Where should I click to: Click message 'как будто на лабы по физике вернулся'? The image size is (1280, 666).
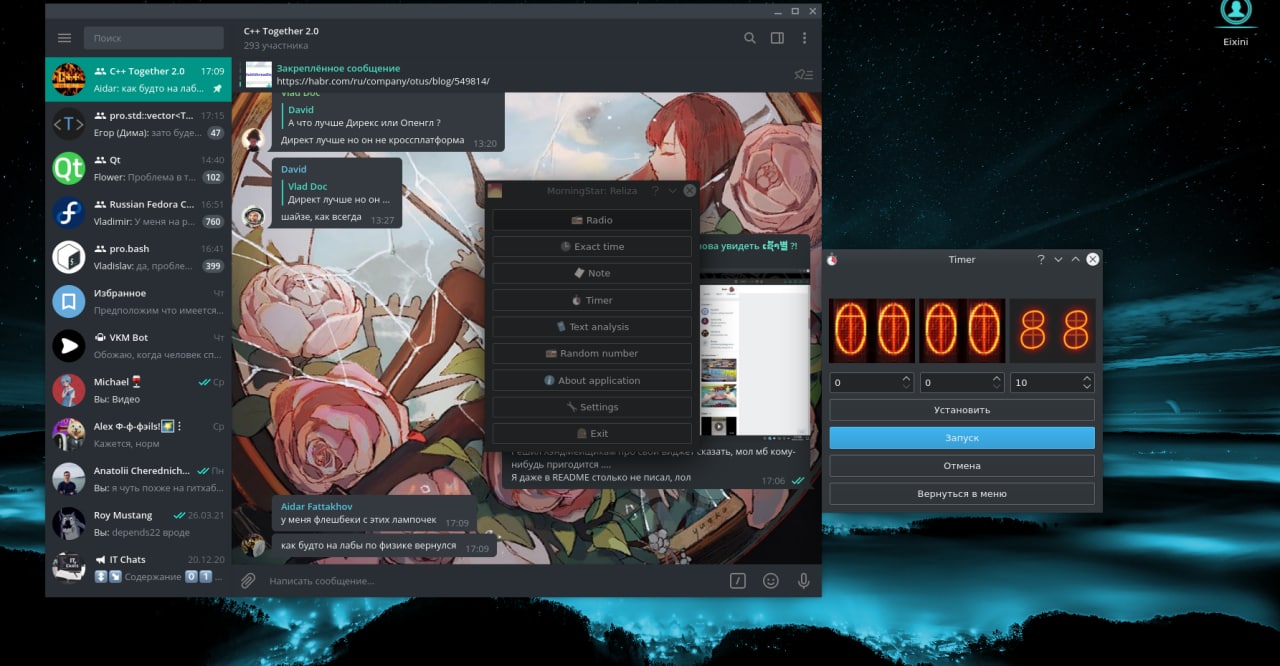pos(384,546)
